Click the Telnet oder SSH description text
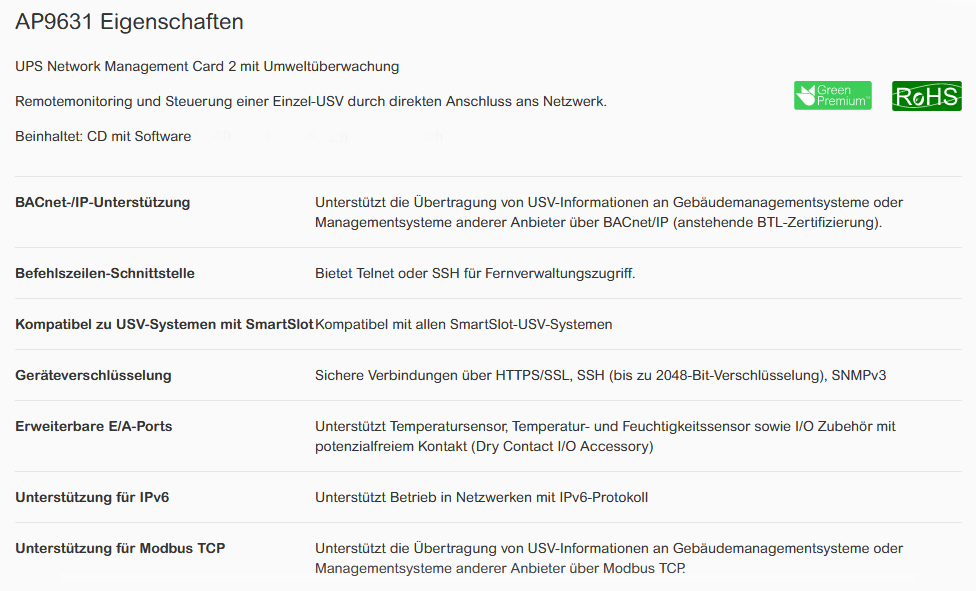976x591 pixels. [x=475, y=273]
